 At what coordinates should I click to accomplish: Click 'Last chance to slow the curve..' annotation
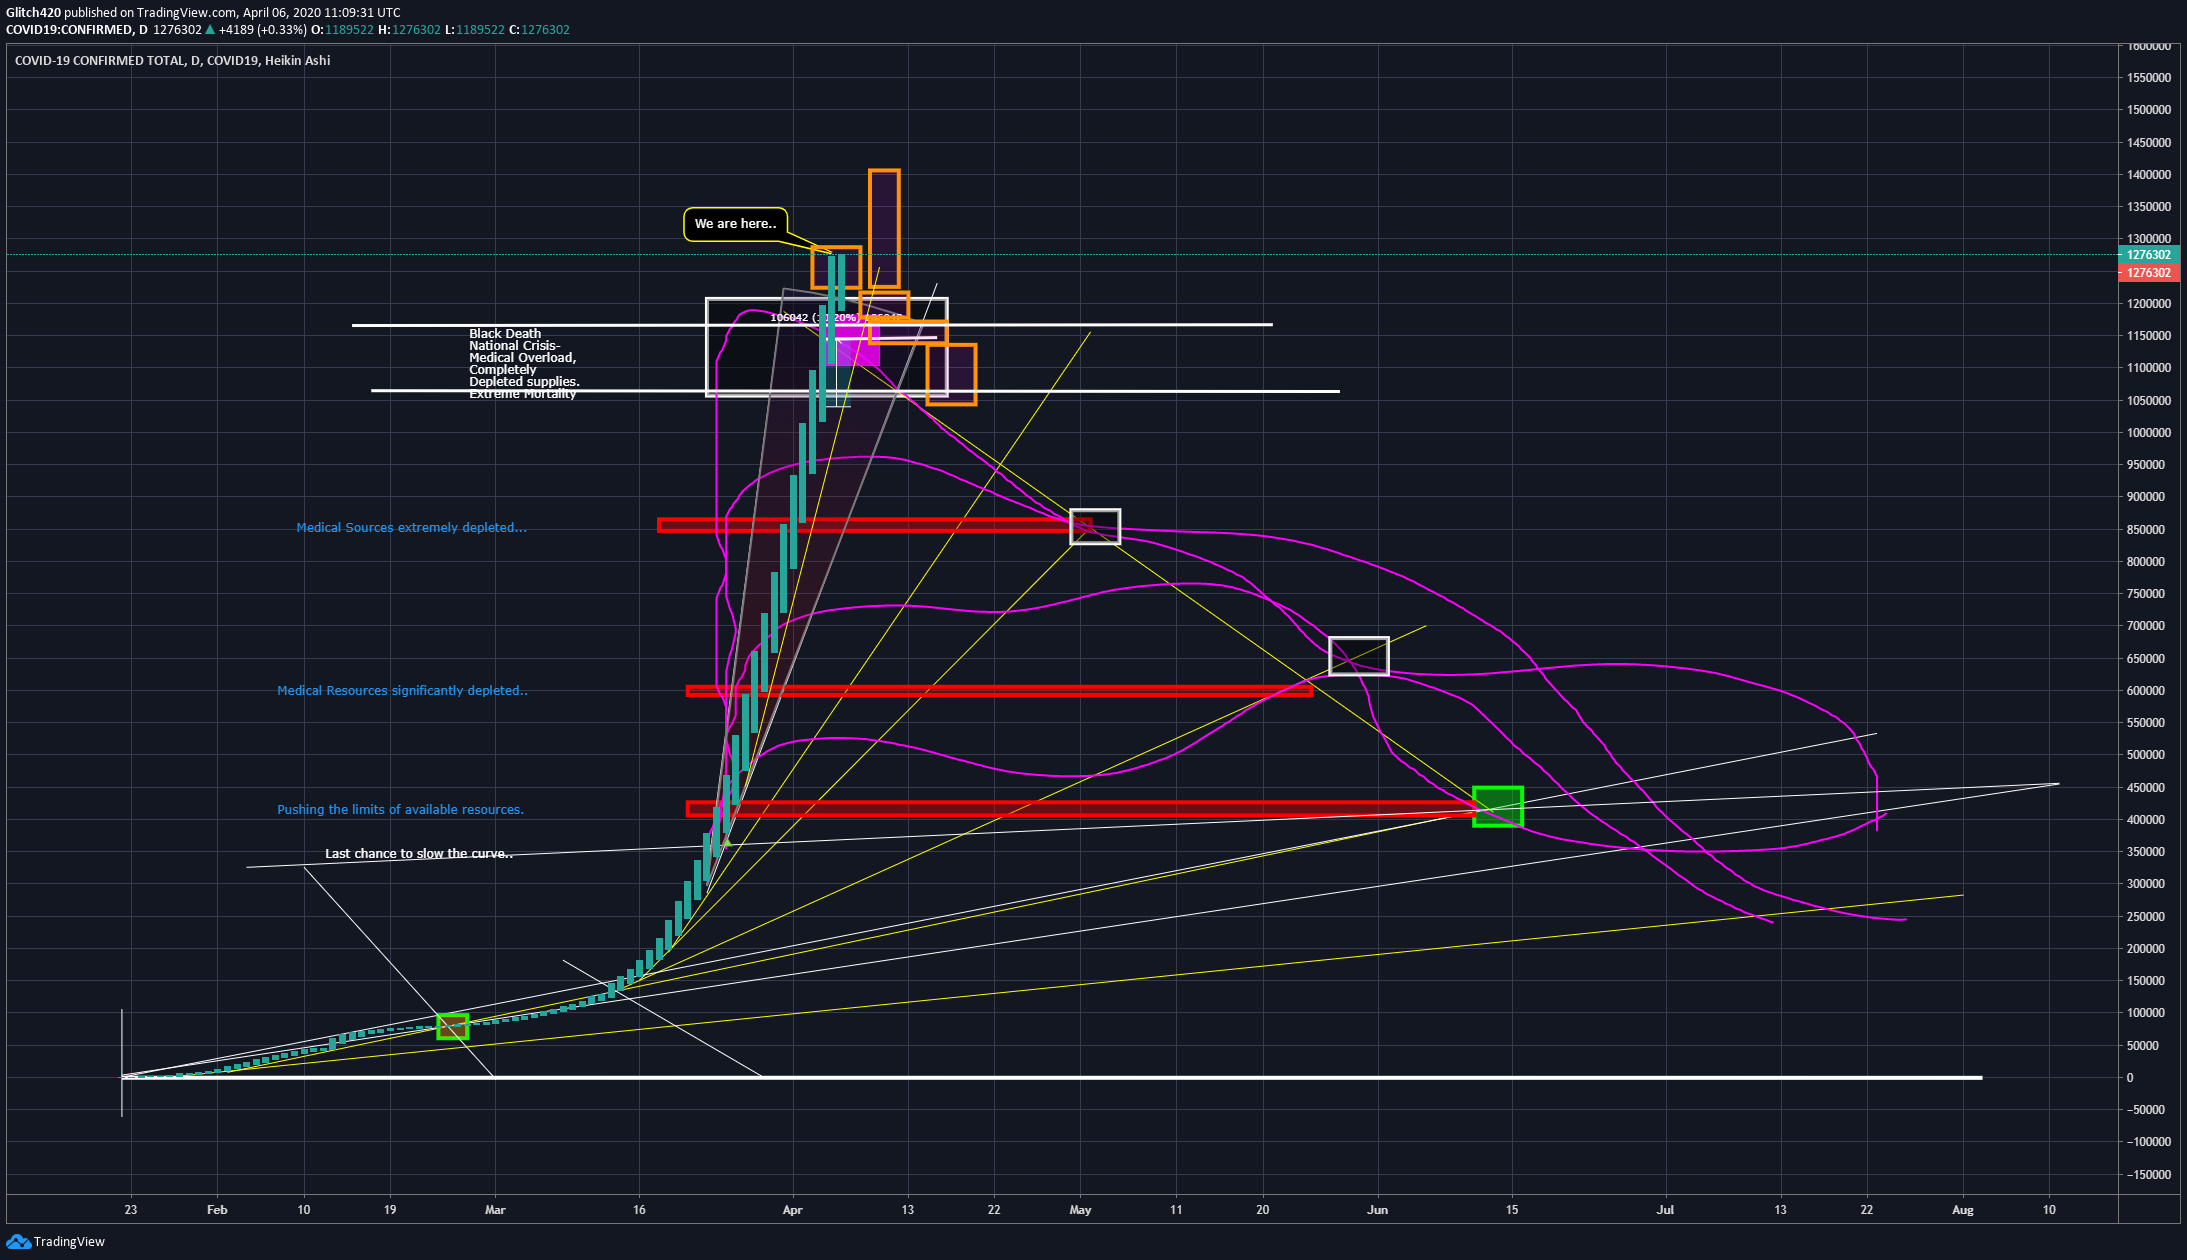[x=419, y=853]
